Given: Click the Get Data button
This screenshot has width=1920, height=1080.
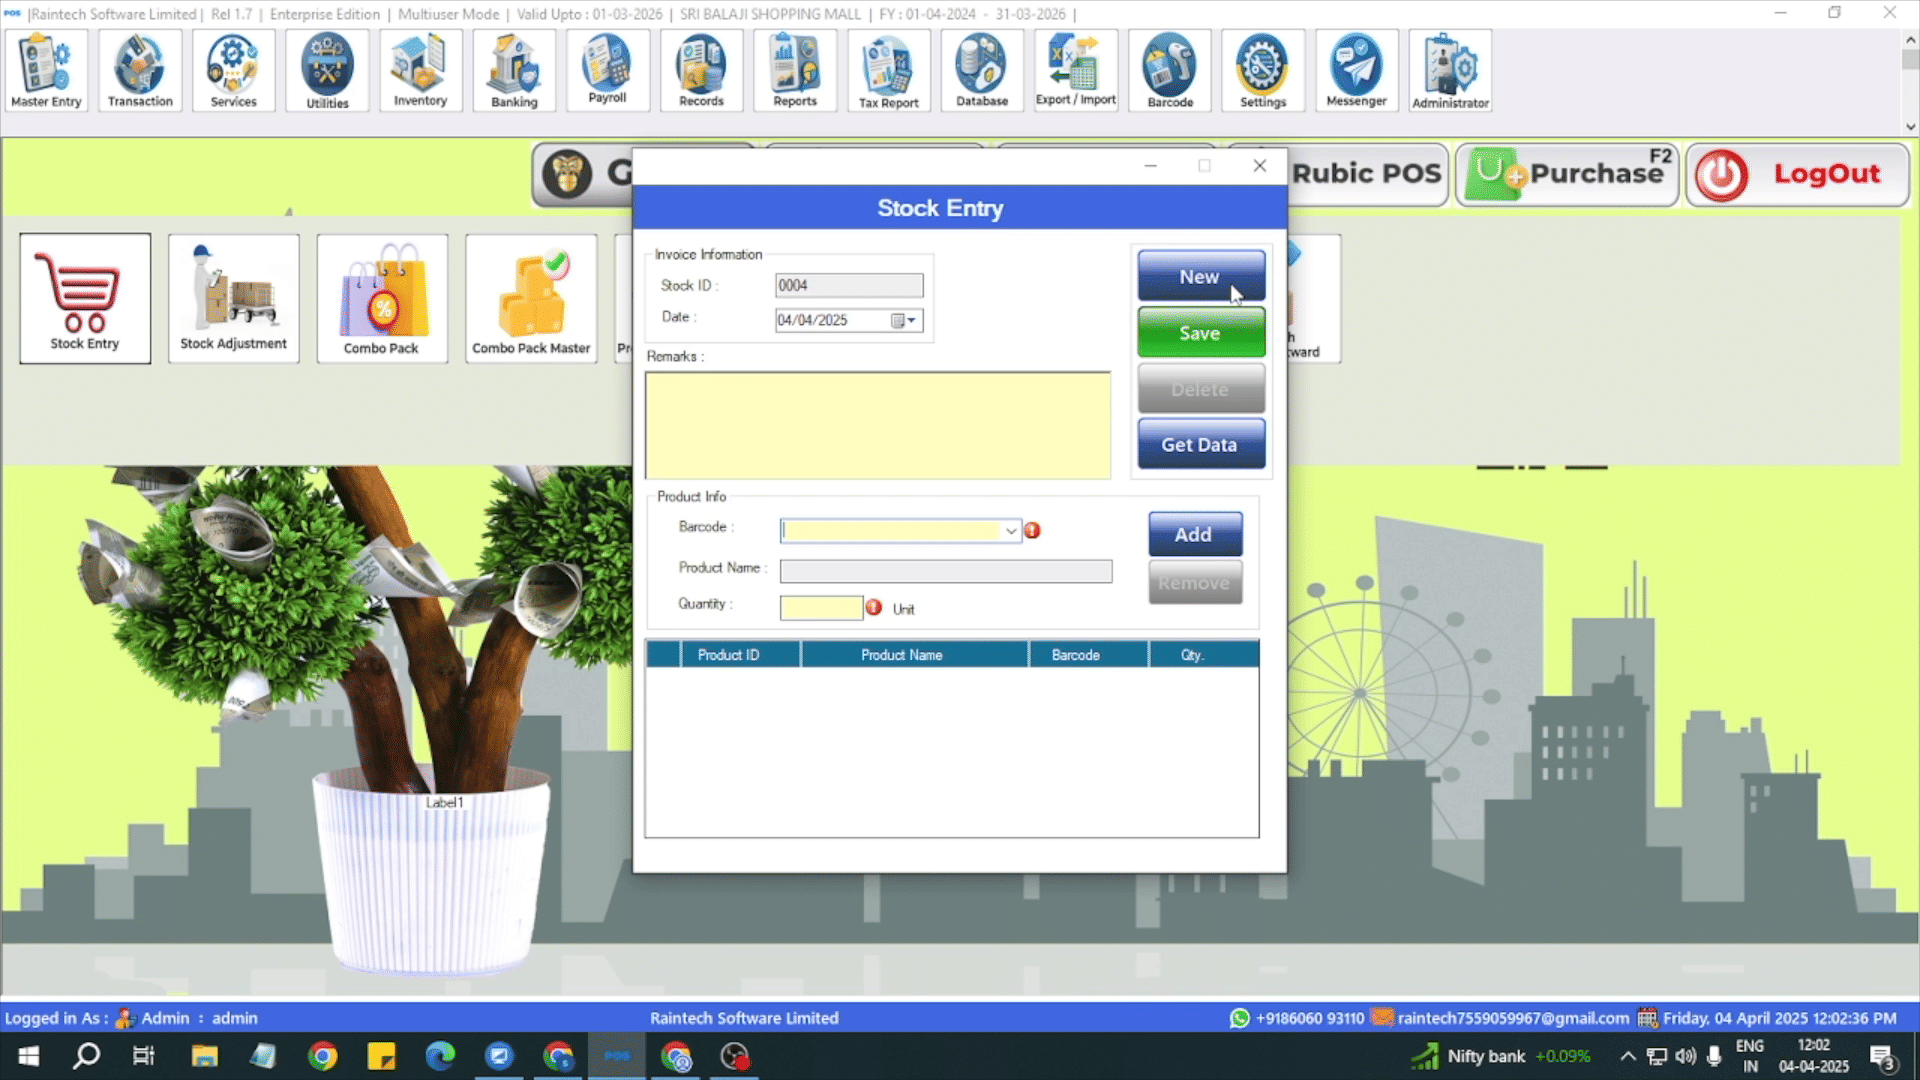Looking at the screenshot, I should coord(1200,445).
